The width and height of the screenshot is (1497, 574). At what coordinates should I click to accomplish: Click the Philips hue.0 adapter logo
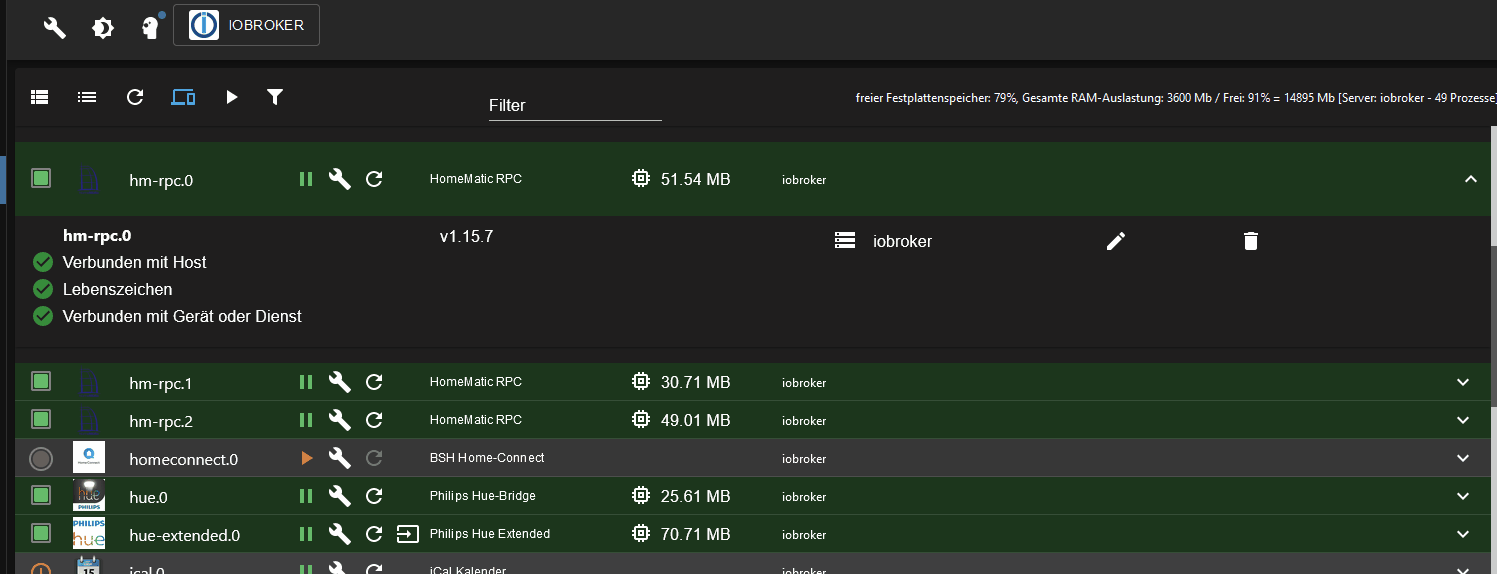tap(89, 496)
